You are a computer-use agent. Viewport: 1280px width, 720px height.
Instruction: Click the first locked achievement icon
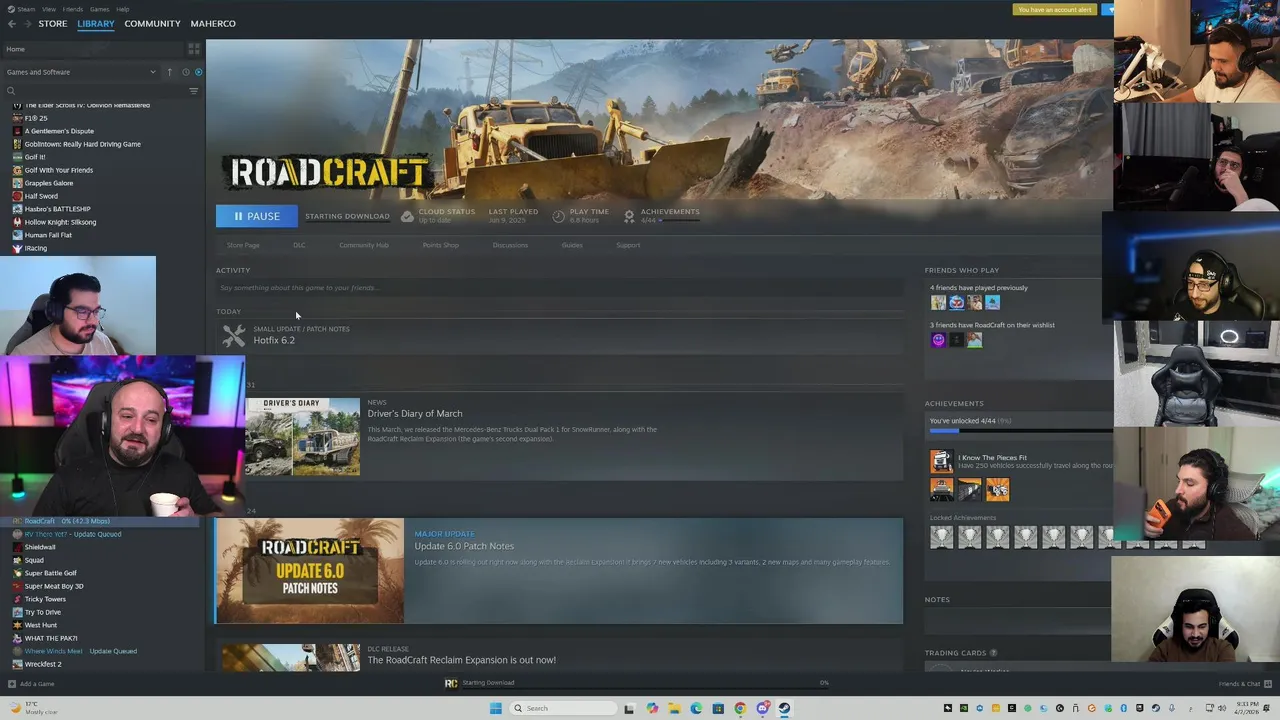941,537
